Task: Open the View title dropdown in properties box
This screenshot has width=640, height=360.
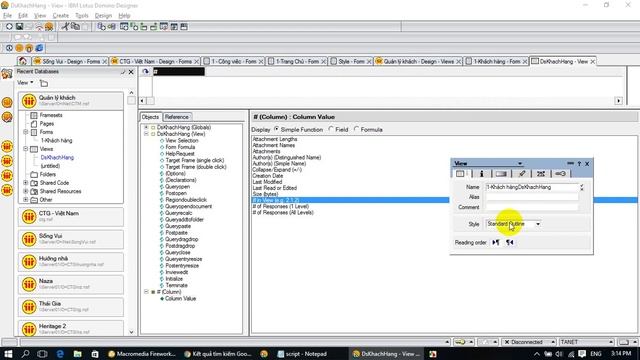Action: click(x=520, y=164)
